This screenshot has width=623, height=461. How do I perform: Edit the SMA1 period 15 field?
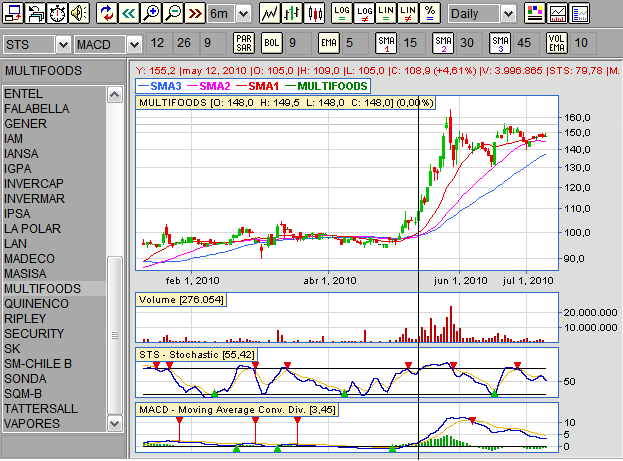click(412, 43)
